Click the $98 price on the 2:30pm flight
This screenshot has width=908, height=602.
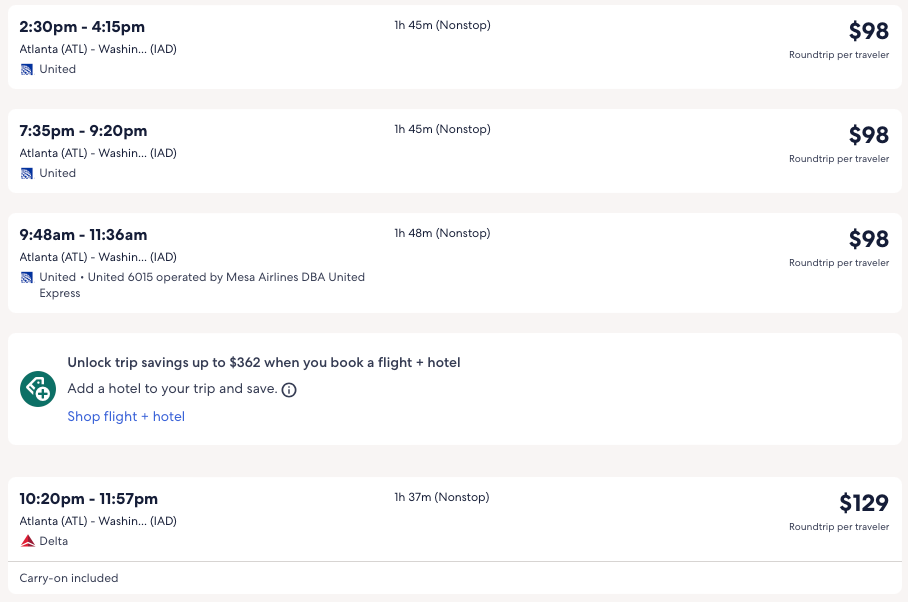pyautogui.click(x=868, y=31)
